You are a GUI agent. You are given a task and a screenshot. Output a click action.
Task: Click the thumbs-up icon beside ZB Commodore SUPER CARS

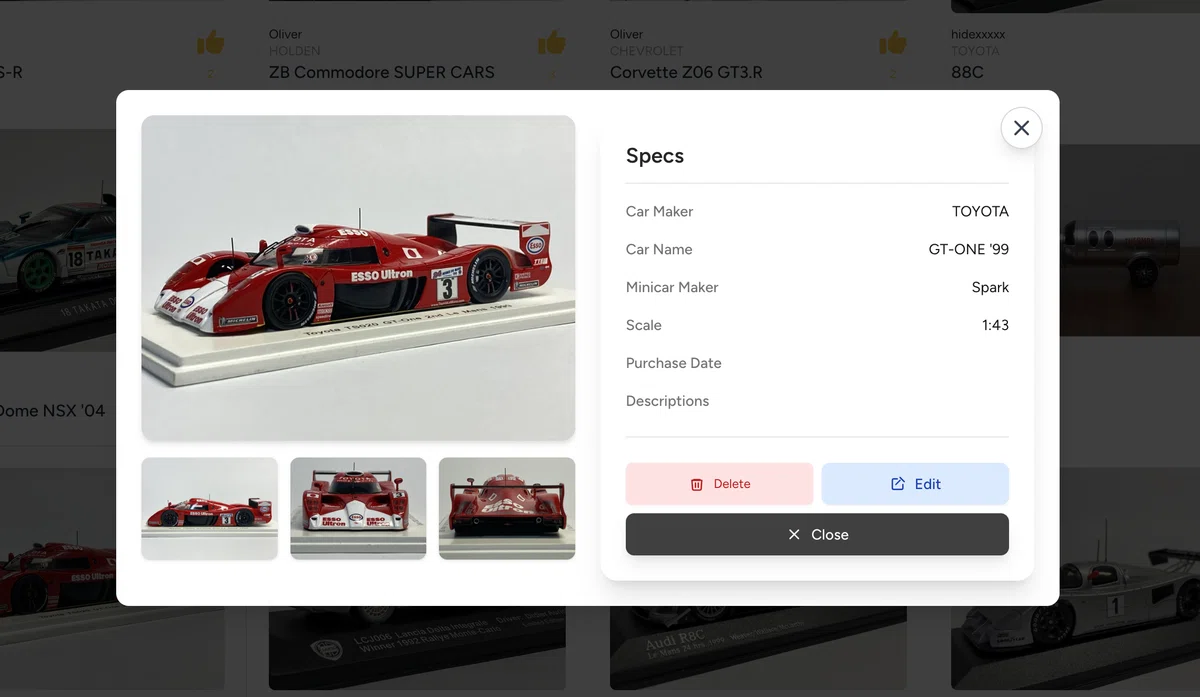click(552, 43)
